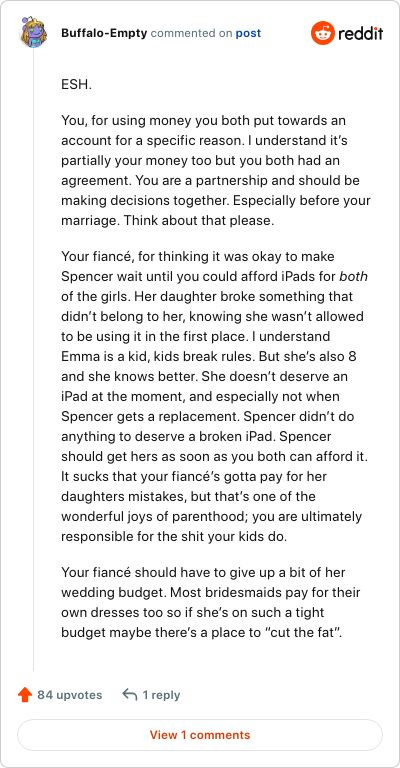400x768 pixels.
Task: Click the orange Reddit Snoo logo icon
Action: (x=322, y=33)
